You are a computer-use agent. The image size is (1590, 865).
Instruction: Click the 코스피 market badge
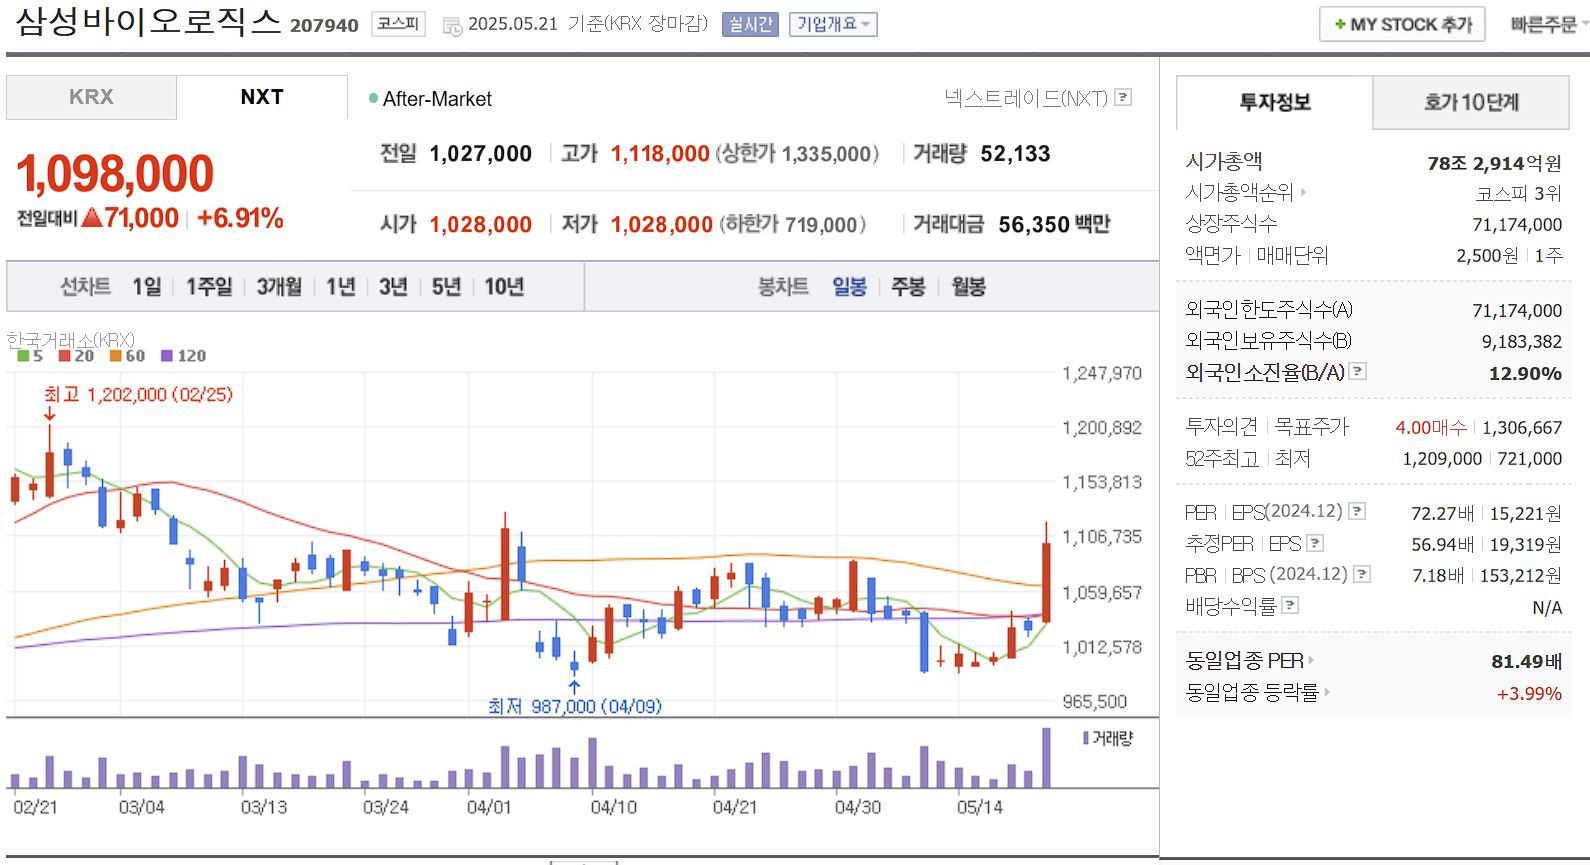398,24
